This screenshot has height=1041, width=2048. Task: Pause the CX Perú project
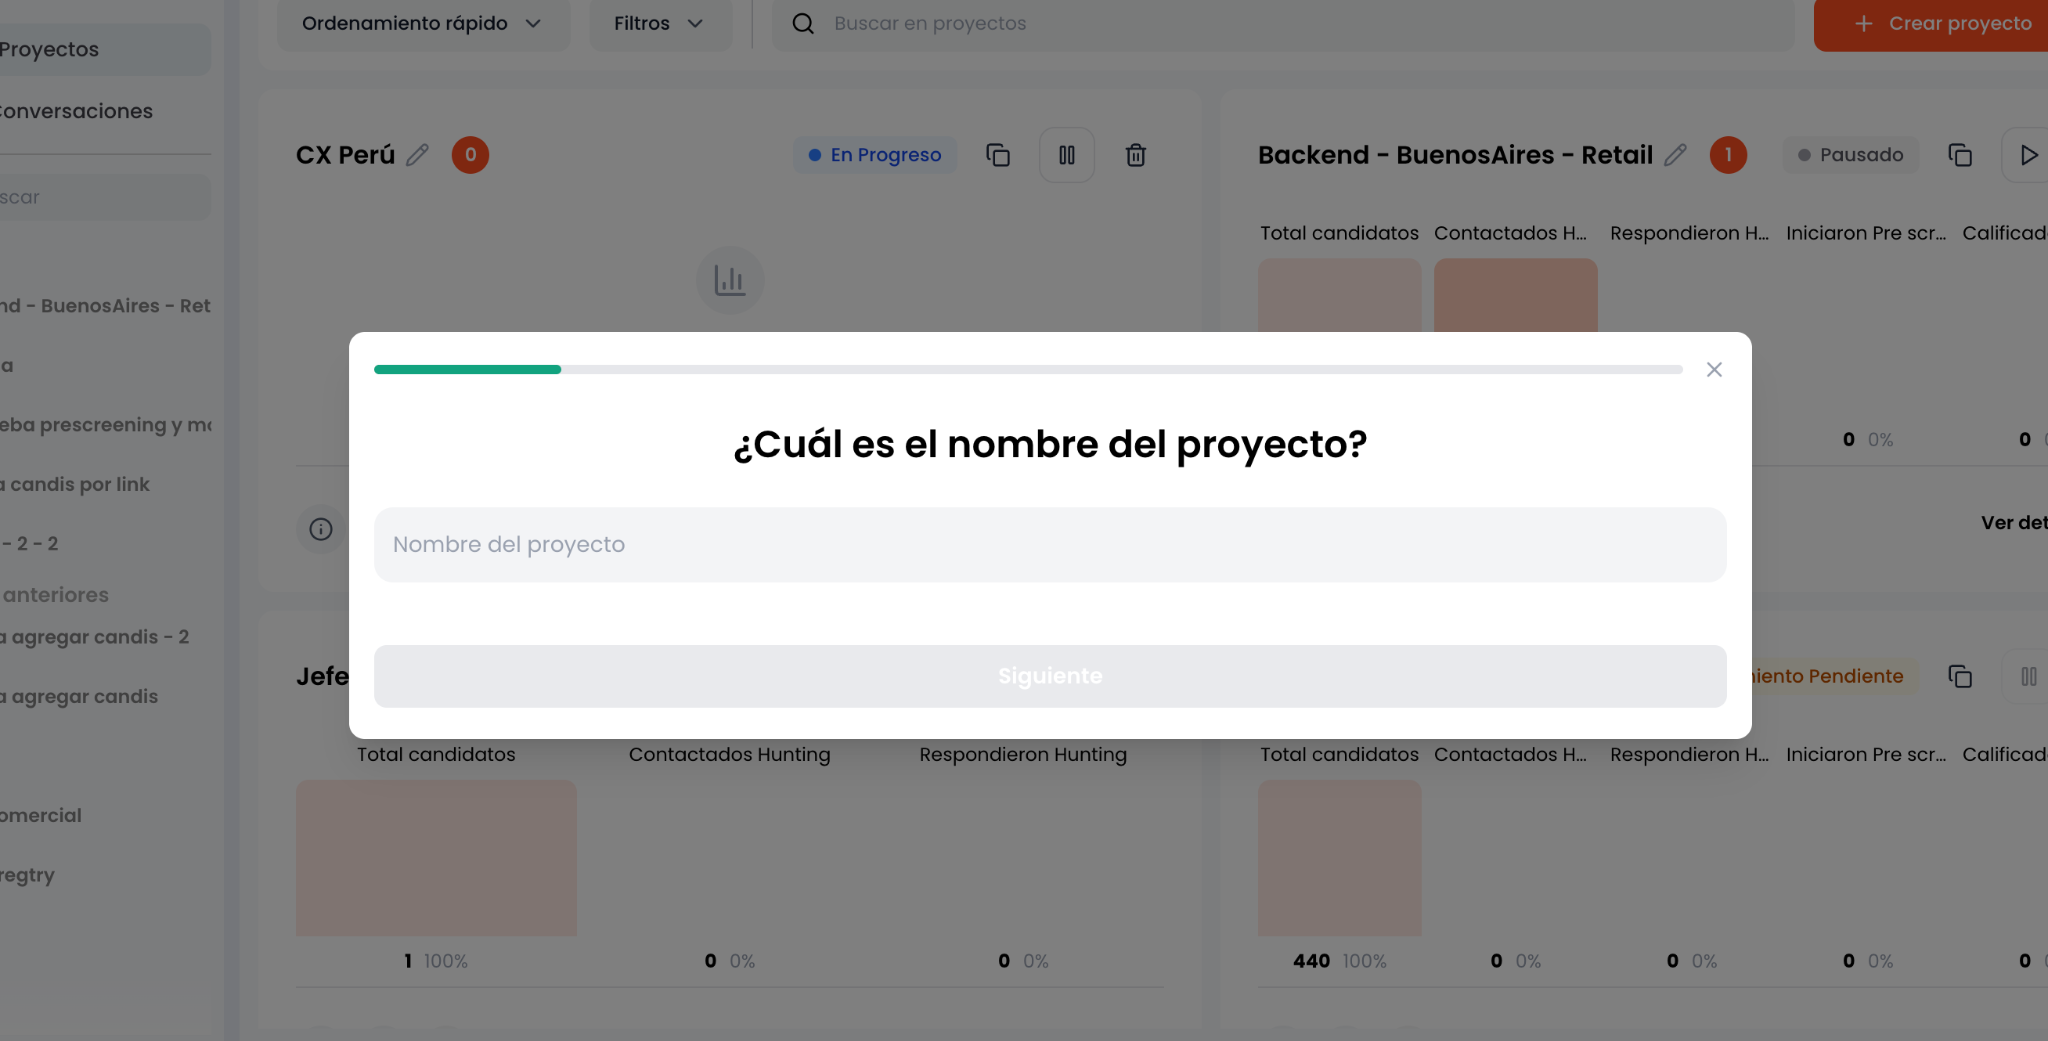1067,155
